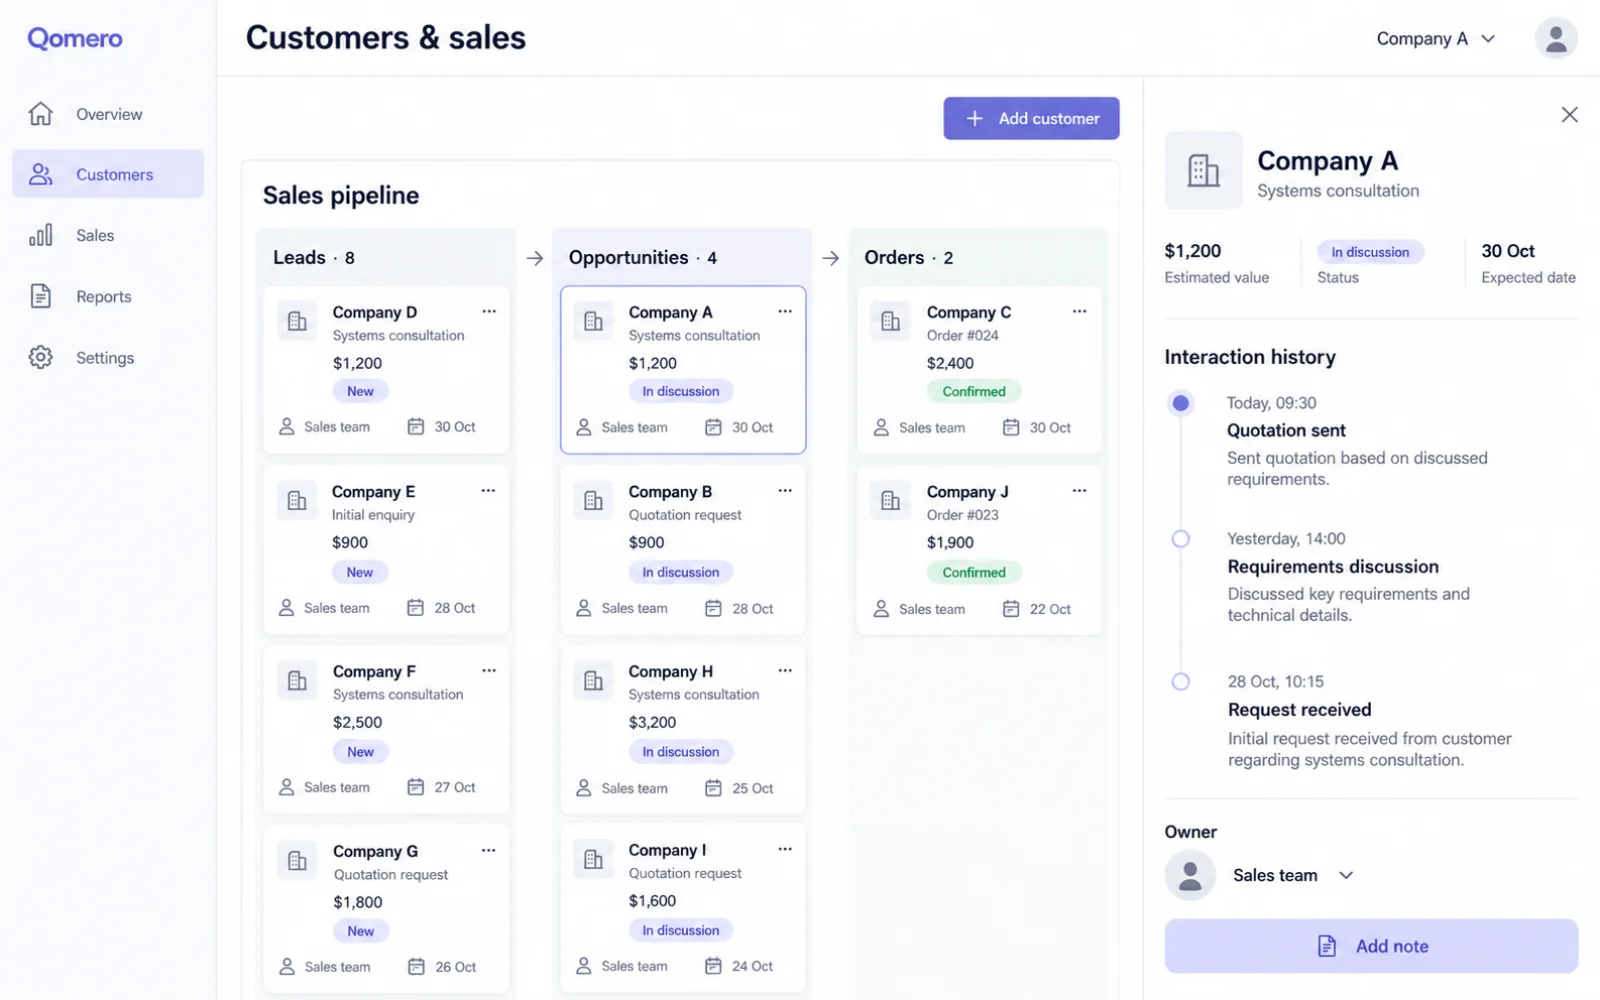Open the Overview page from the sidebar
Screen dimensions: 1600x1000
click(108, 114)
